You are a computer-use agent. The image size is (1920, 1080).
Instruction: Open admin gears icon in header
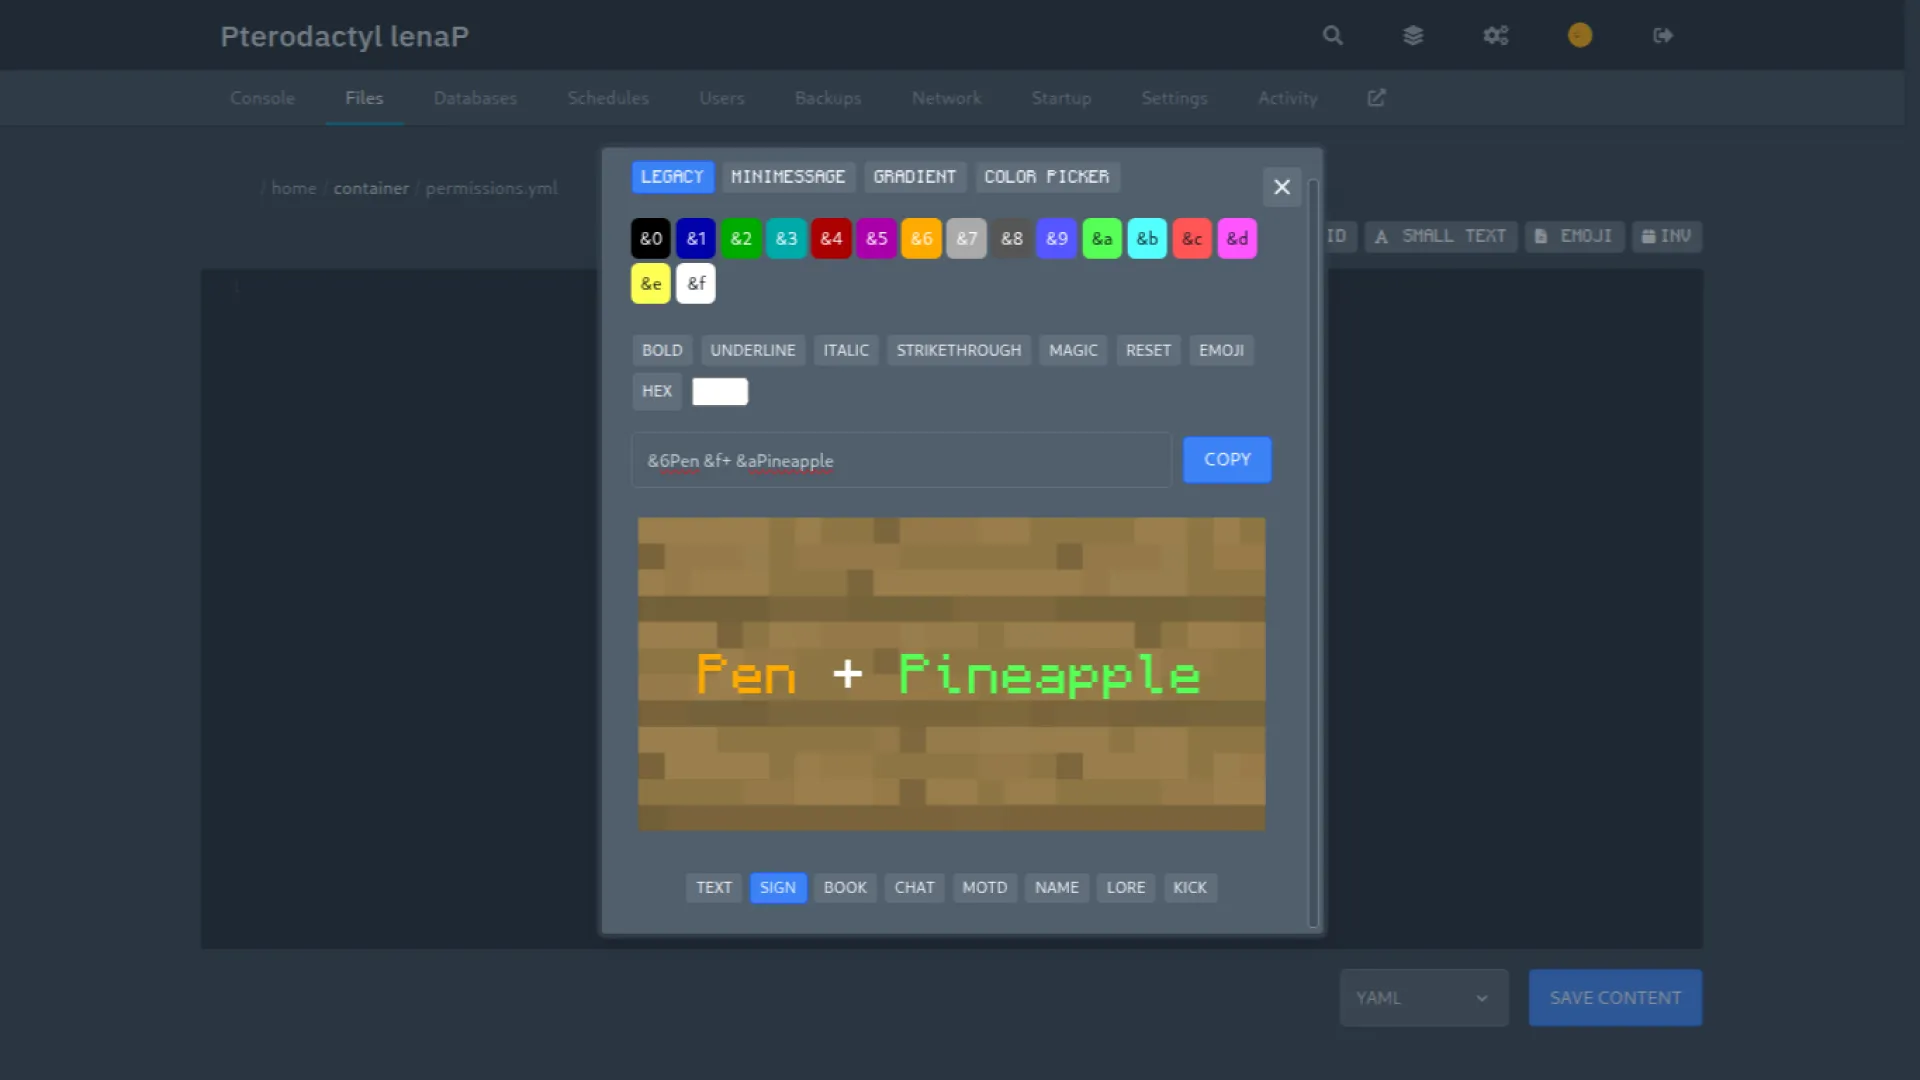(x=1495, y=36)
